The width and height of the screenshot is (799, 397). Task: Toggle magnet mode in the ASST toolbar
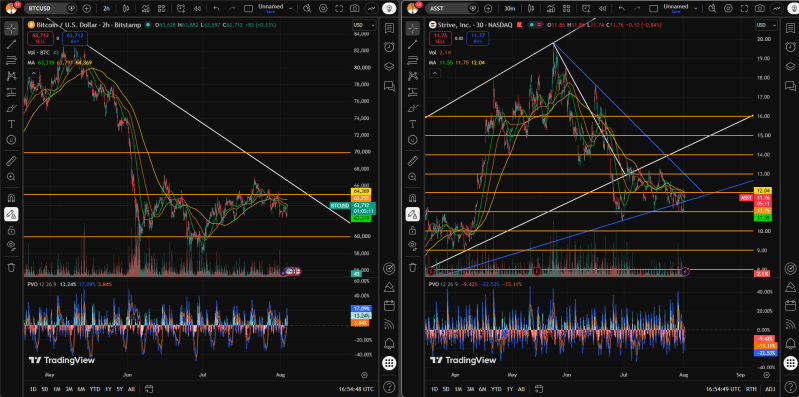point(413,198)
